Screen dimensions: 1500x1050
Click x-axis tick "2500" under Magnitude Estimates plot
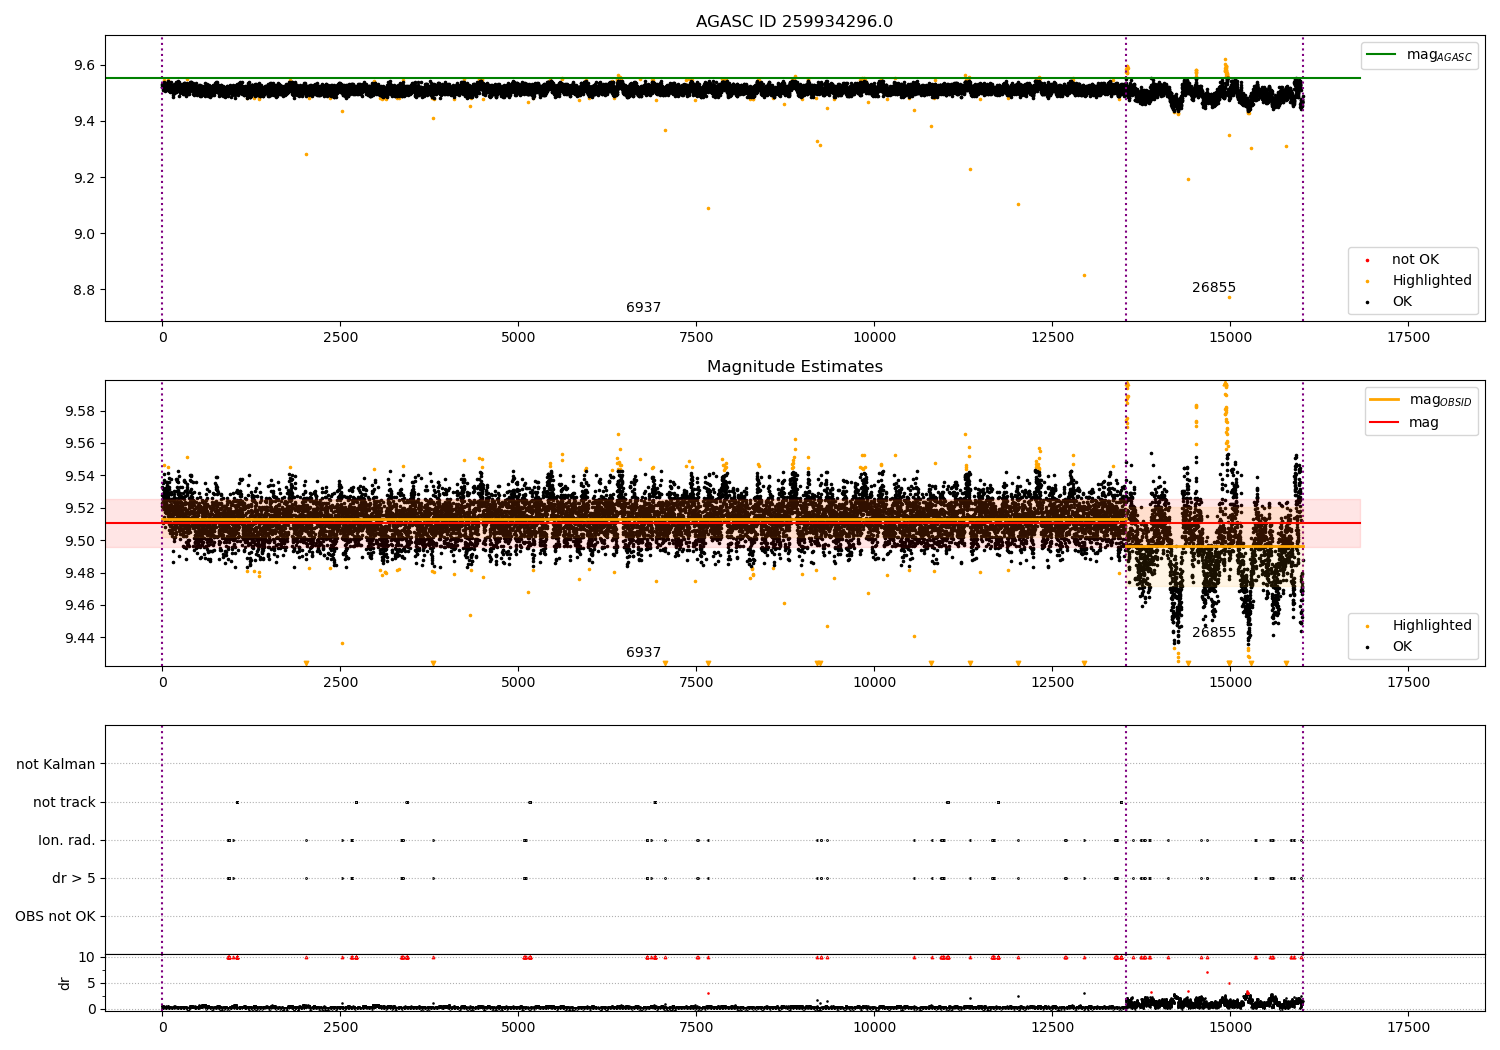click(x=340, y=683)
